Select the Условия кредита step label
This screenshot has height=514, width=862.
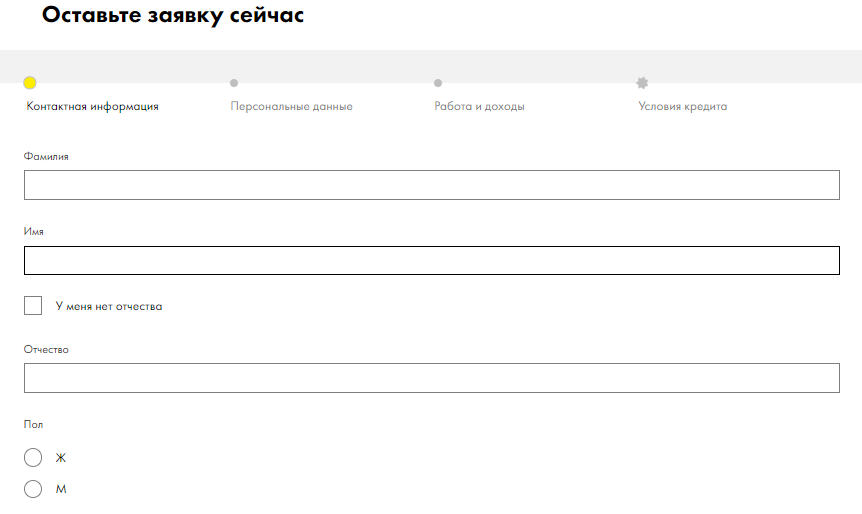(x=682, y=106)
